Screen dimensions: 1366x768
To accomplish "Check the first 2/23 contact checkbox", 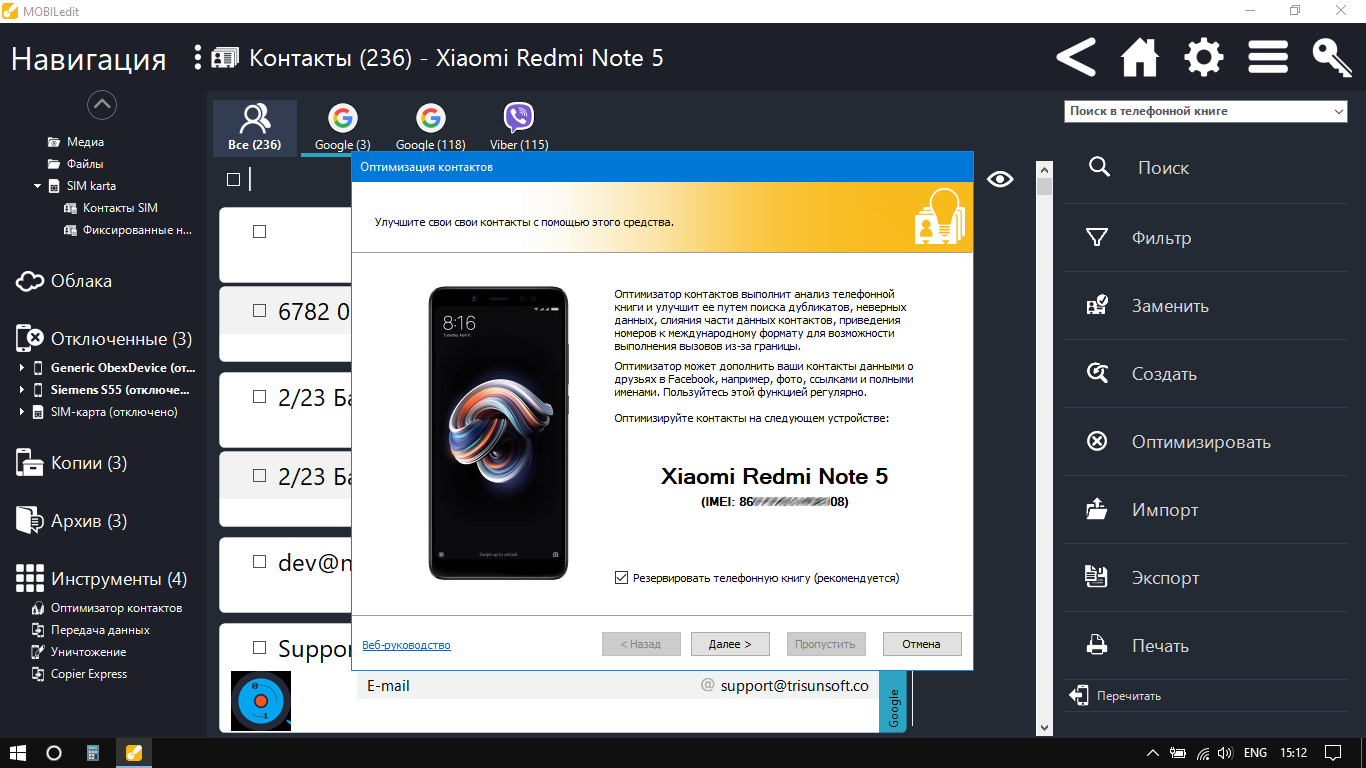I will [x=259, y=396].
